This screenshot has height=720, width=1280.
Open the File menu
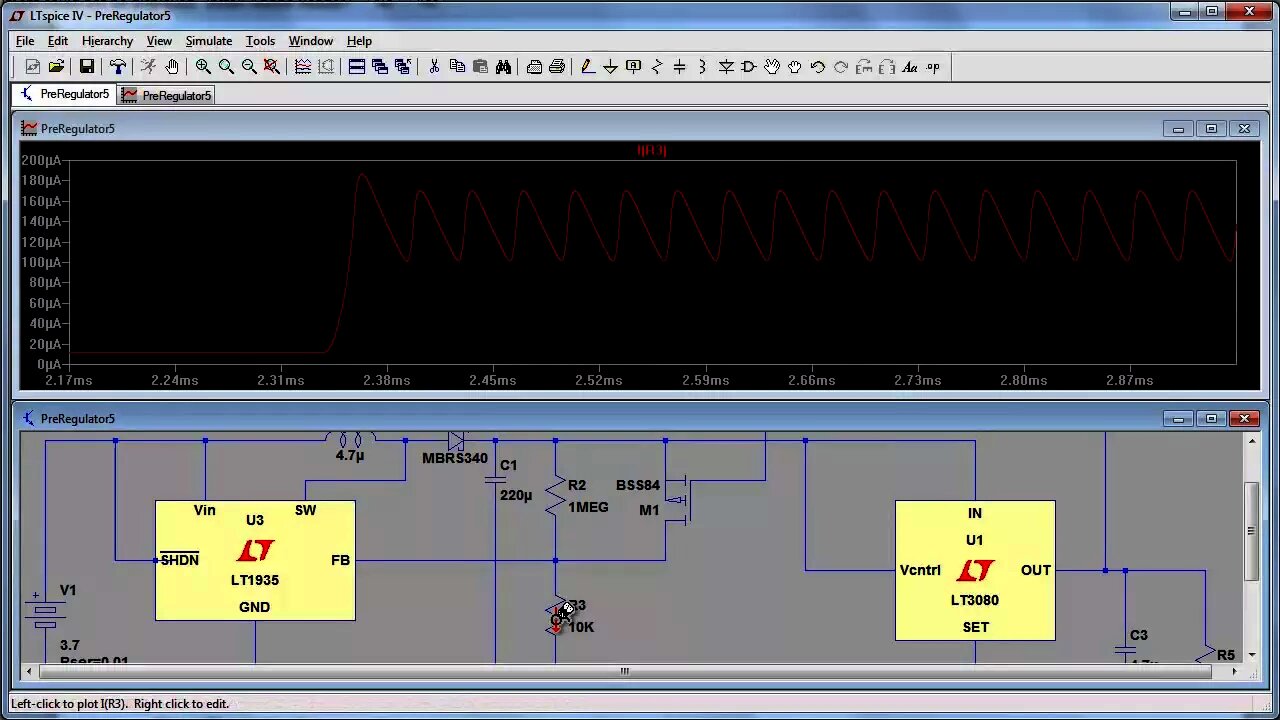point(25,41)
